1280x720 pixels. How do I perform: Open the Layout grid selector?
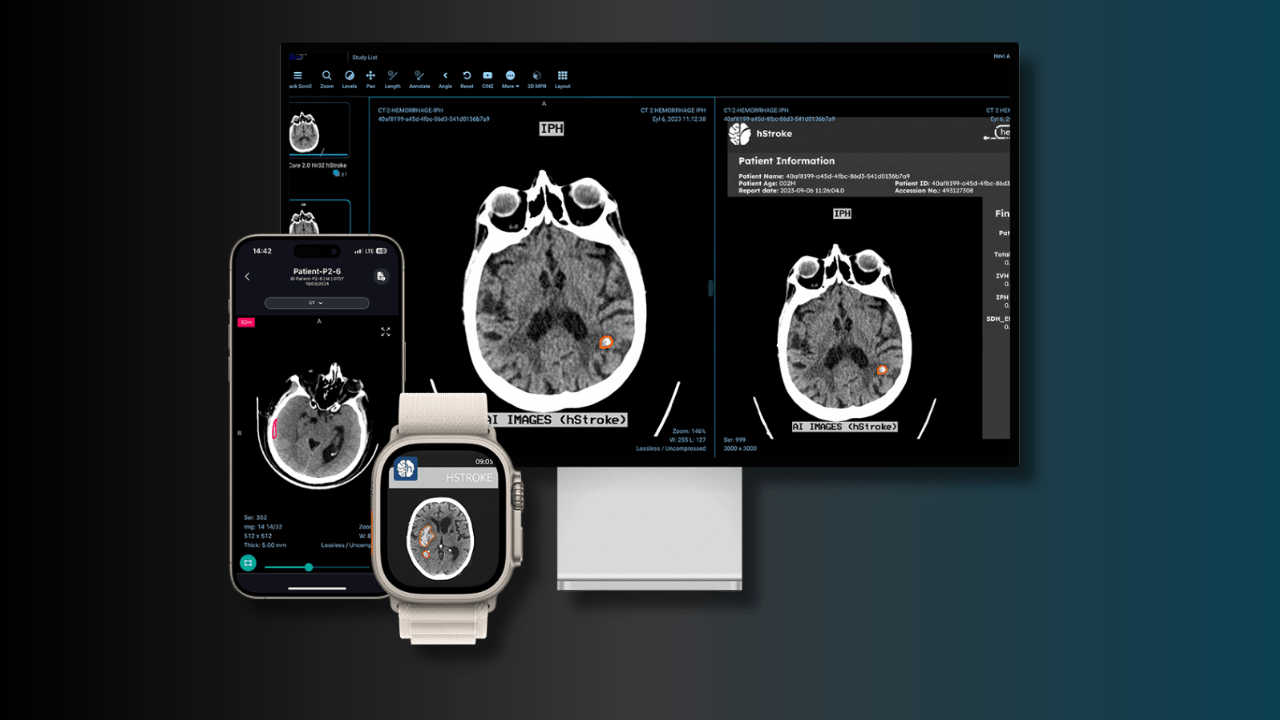(563, 76)
